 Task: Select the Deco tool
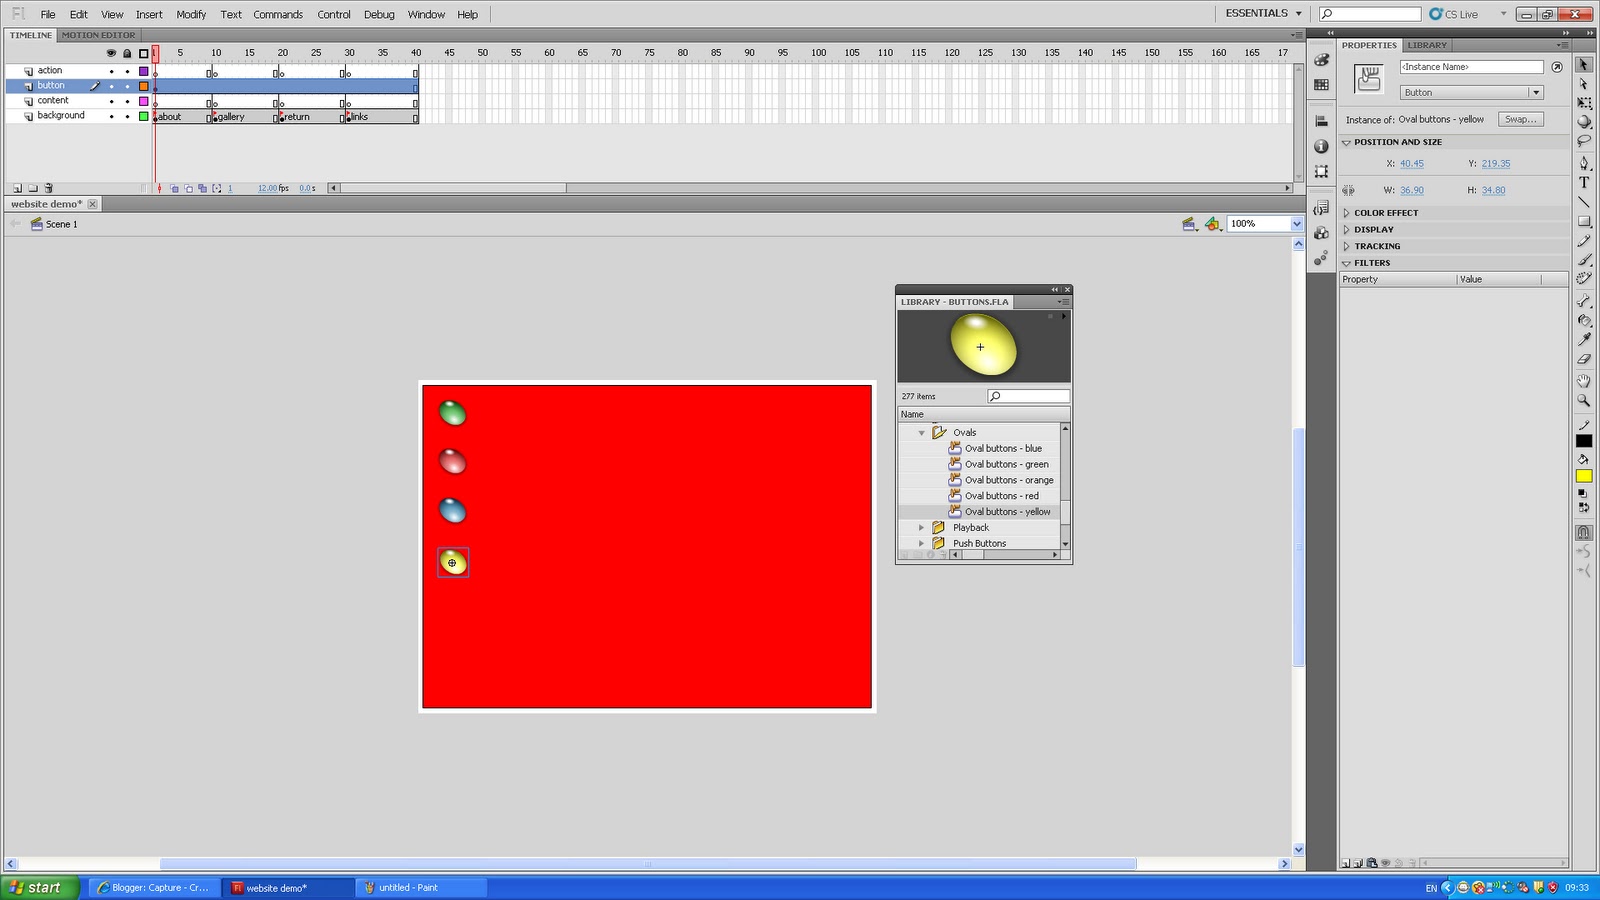pyautogui.click(x=1584, y=279)
